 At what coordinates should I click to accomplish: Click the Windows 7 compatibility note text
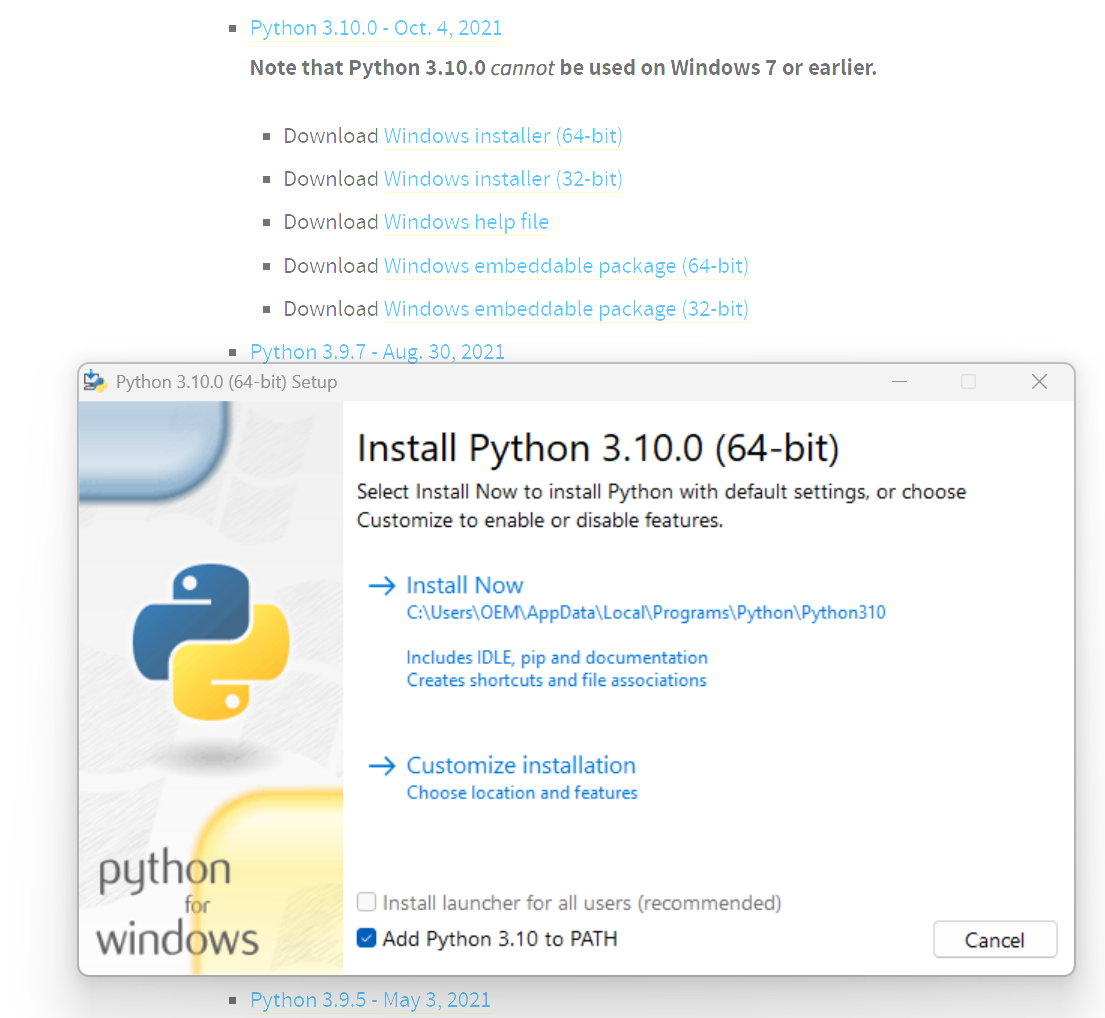tap(563, 68)
